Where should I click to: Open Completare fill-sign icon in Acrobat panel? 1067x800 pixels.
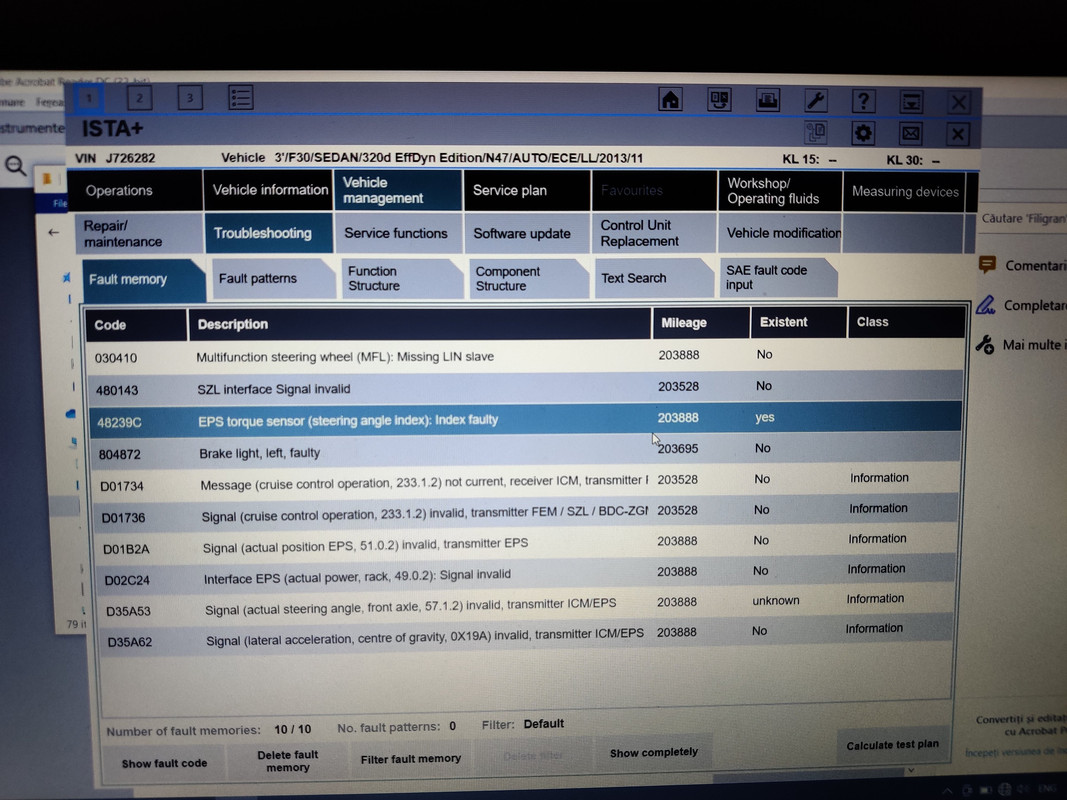point(985,305)
